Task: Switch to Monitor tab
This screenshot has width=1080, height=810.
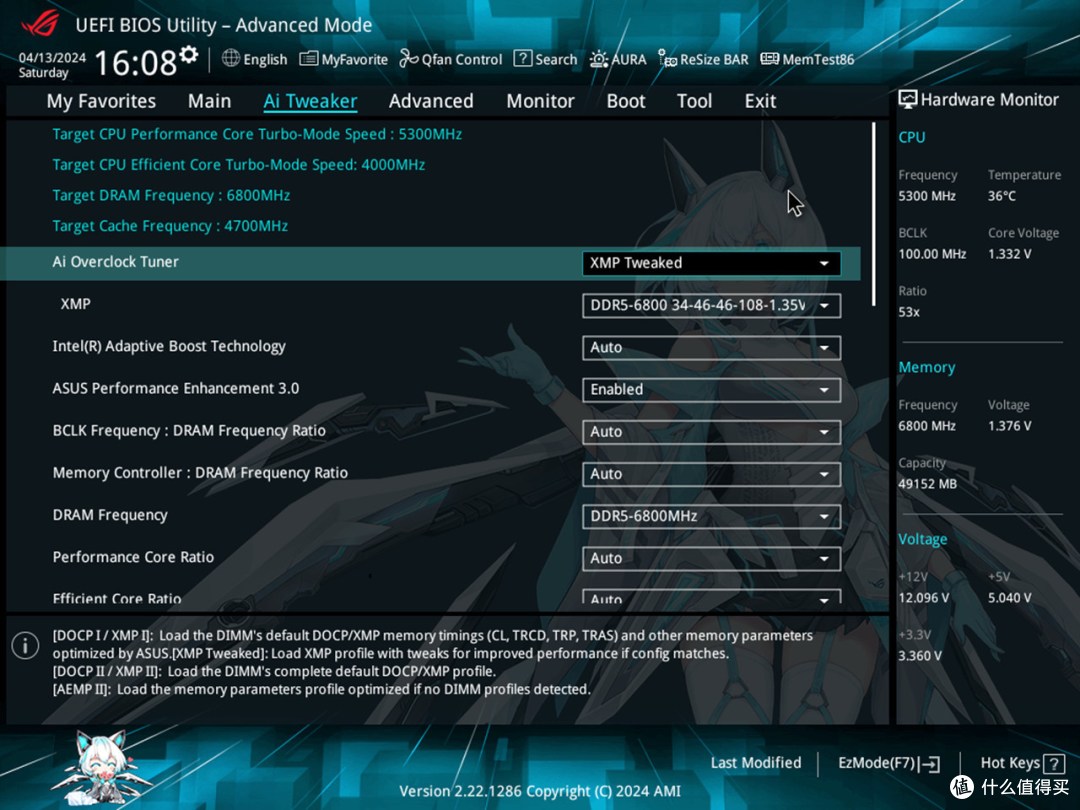Action: coord(540,101)
